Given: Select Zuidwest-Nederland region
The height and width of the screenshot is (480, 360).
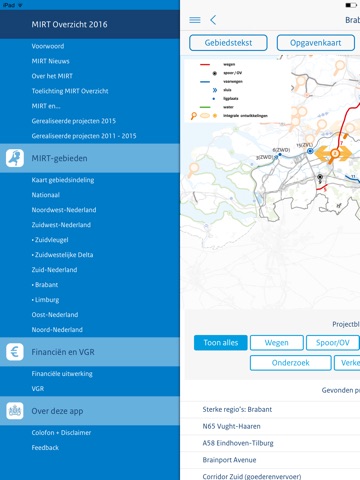Looking at the screenshot, I should tap(61, 225).
